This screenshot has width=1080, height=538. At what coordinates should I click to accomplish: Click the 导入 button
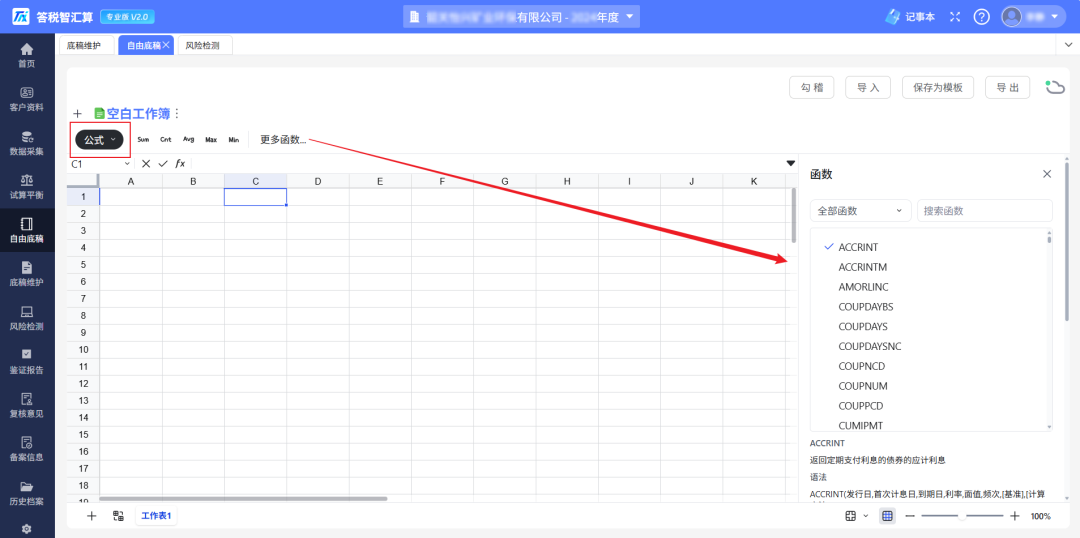[x=868, y=87]
